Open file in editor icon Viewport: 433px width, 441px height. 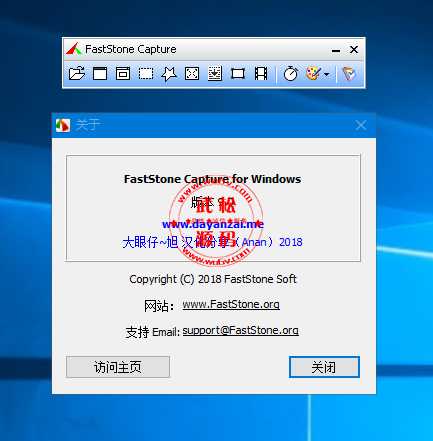[77, 73]
